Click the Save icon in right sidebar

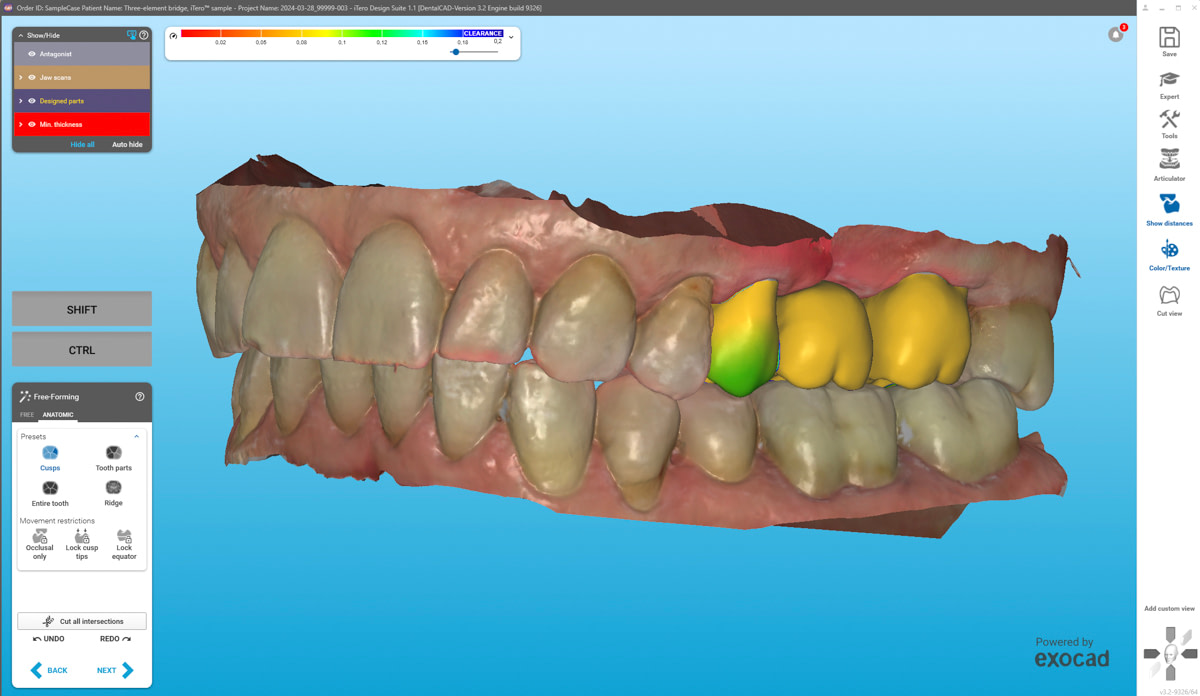(1169, 40)
